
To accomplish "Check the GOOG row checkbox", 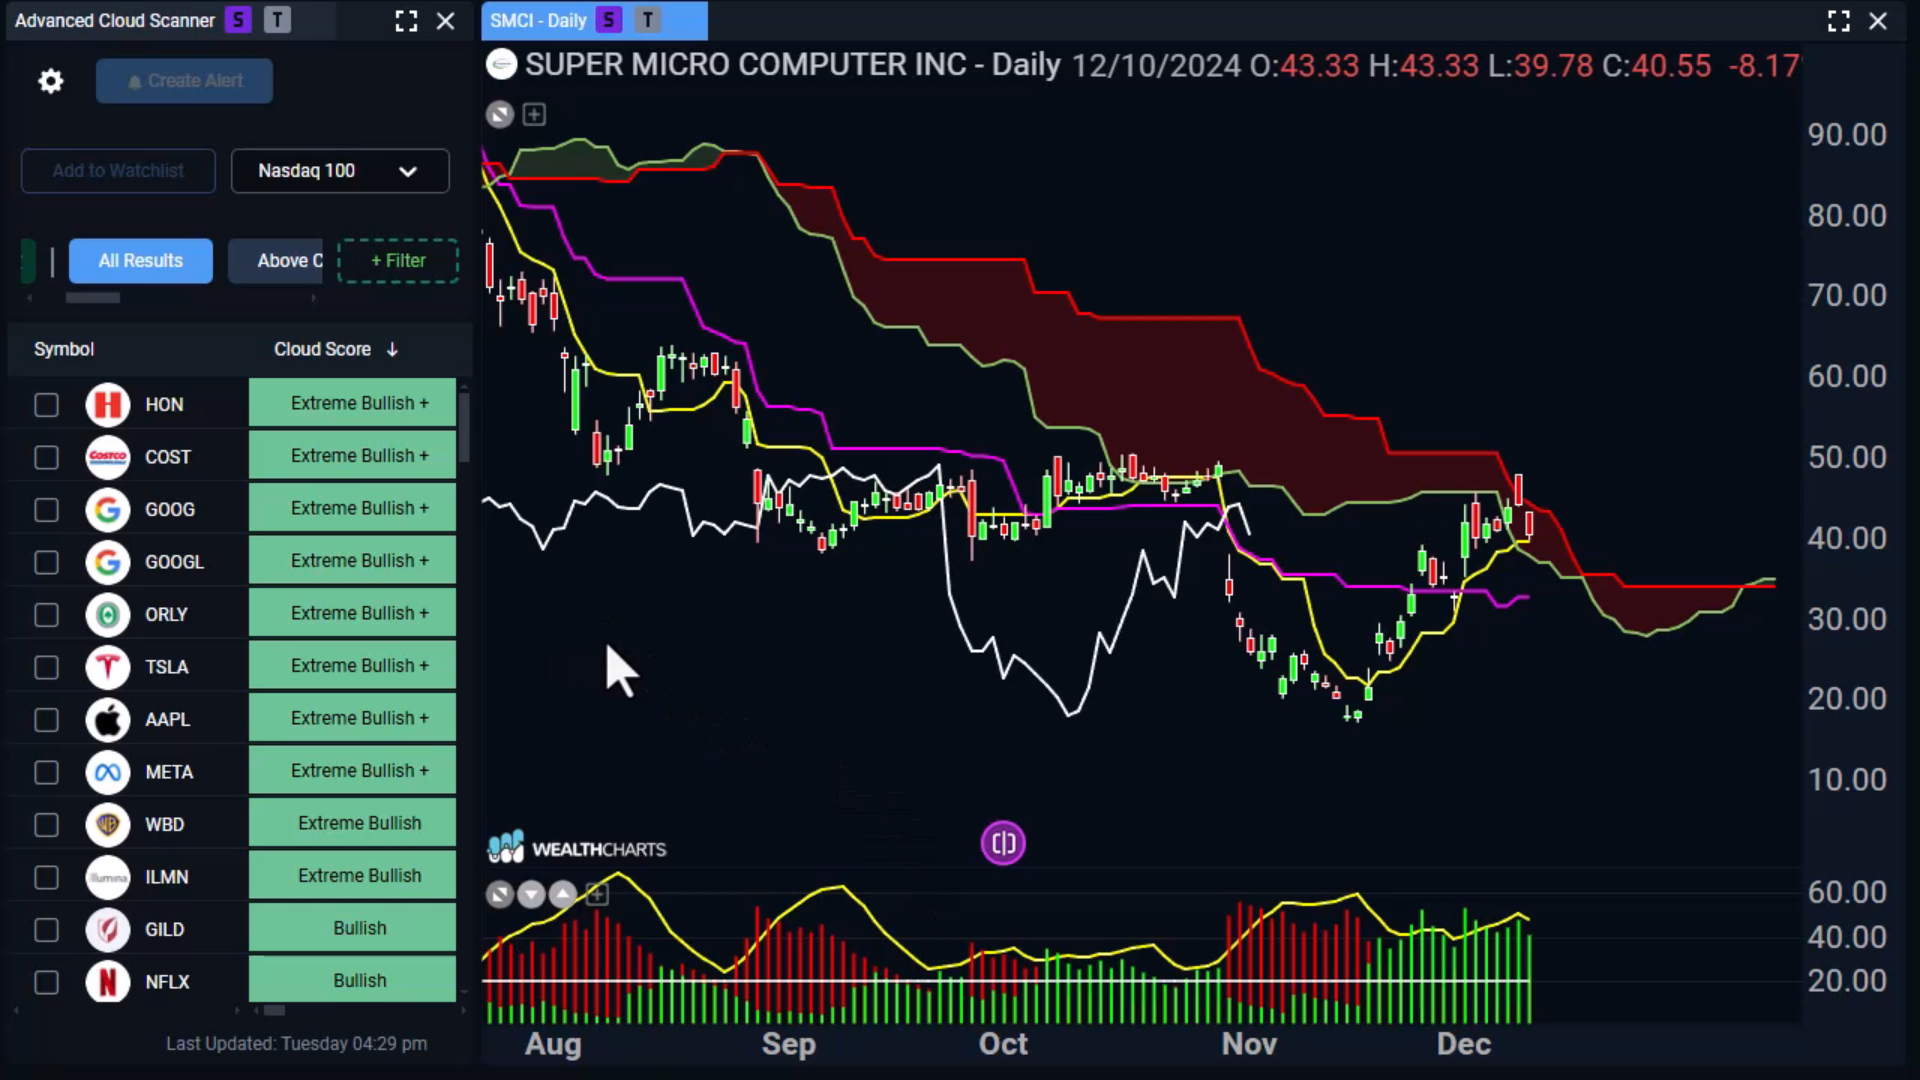I will [x=46, y=510].
